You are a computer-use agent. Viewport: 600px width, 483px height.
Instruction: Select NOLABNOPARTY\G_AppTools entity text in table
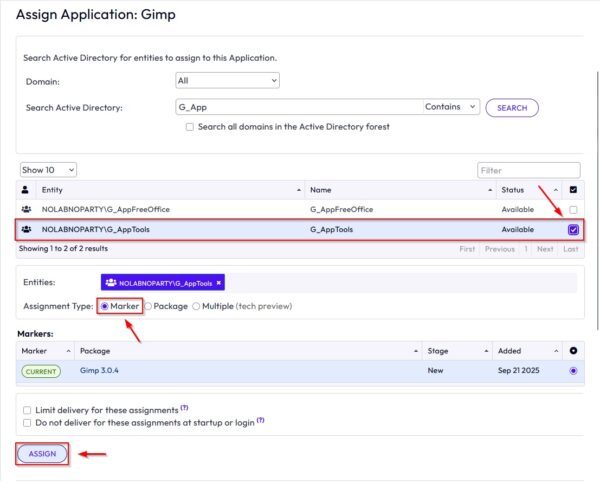(96, 229)
